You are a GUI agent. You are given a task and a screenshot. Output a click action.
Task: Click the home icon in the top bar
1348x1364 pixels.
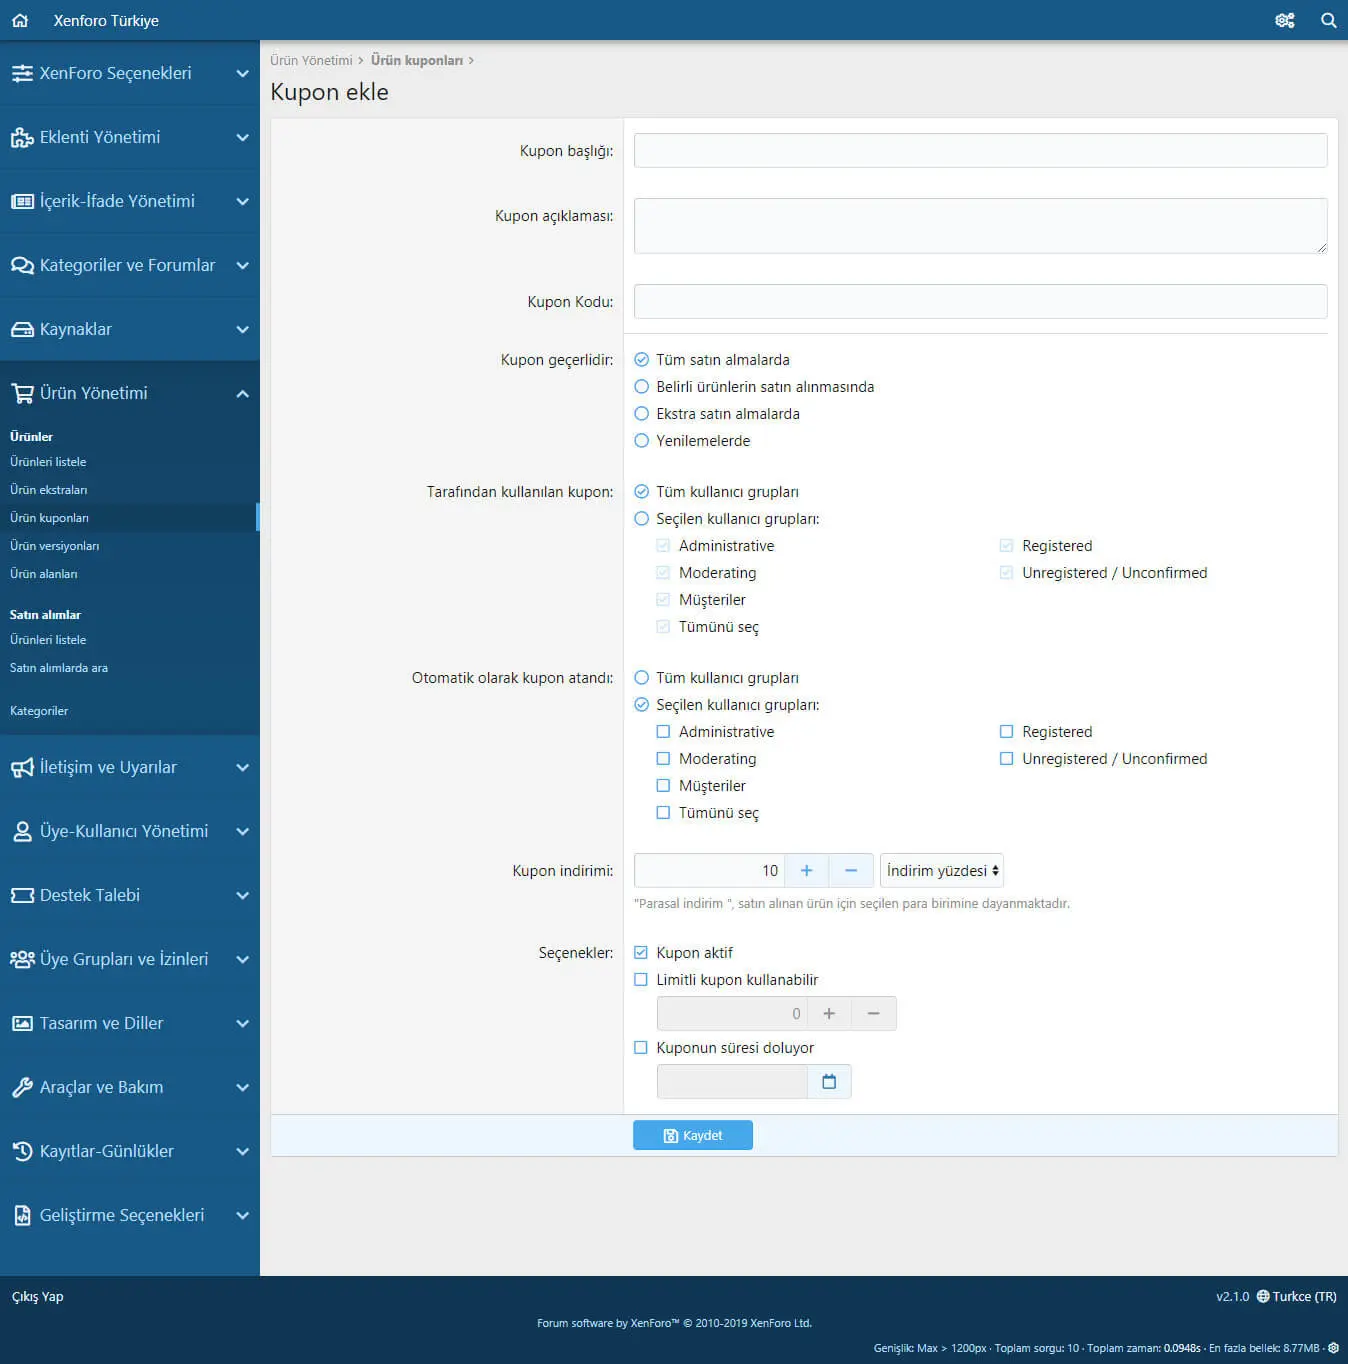click(x=20, y=20)
